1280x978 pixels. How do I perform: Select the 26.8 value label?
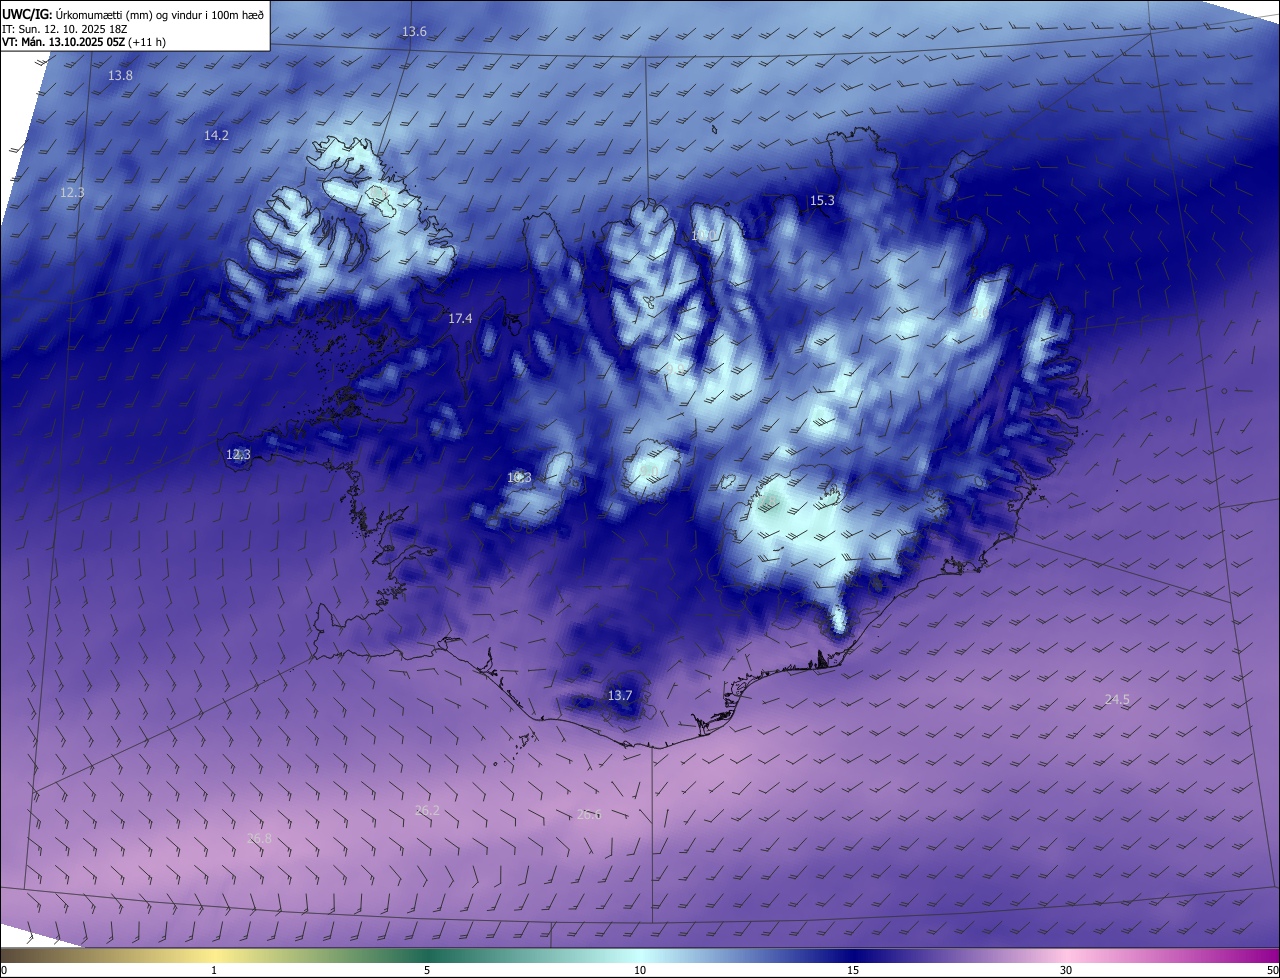pyautogui.click(x=259, y=838)
